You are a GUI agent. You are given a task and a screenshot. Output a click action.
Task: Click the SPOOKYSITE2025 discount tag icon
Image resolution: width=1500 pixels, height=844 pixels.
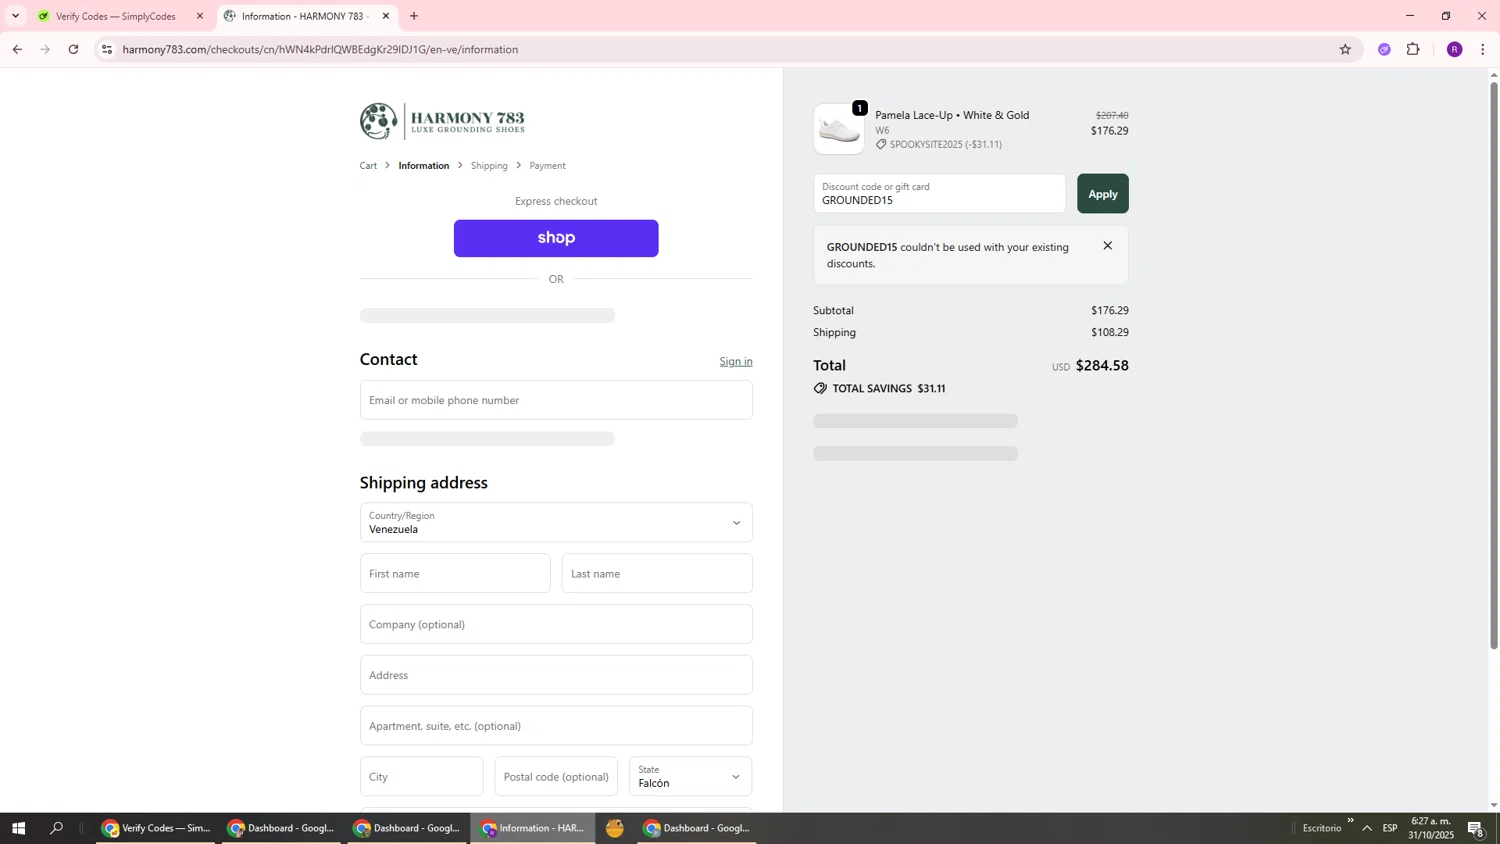click(881, 145)
